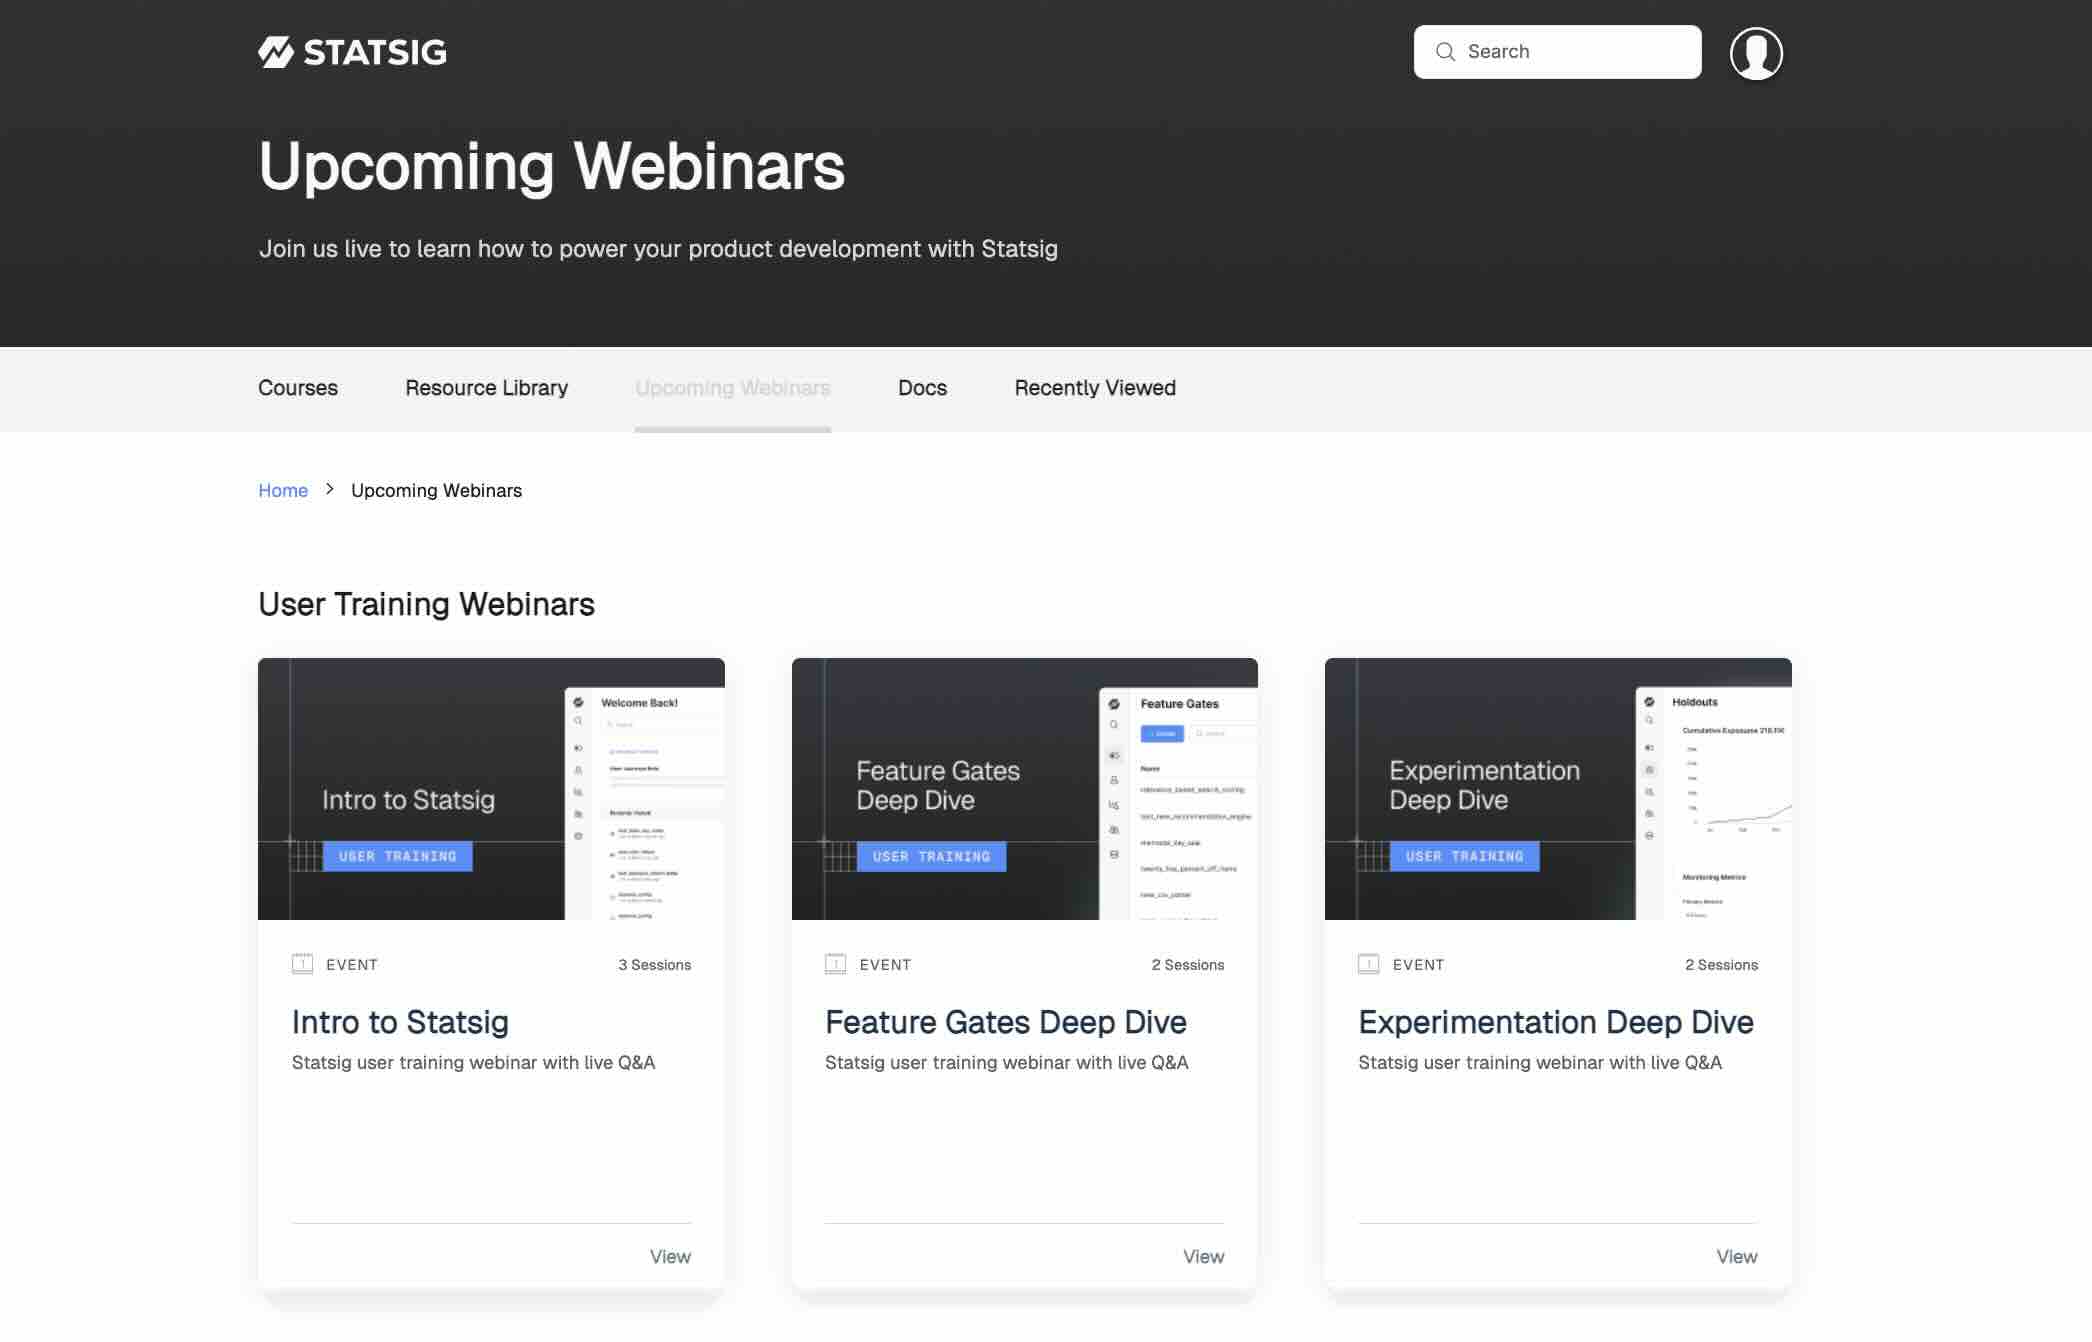Image resolution: width=2092 pixels, height=1342 pixels.
Task: Click View on Experimentation Deep Dive card
Action: click(x=1737, y=1256)
